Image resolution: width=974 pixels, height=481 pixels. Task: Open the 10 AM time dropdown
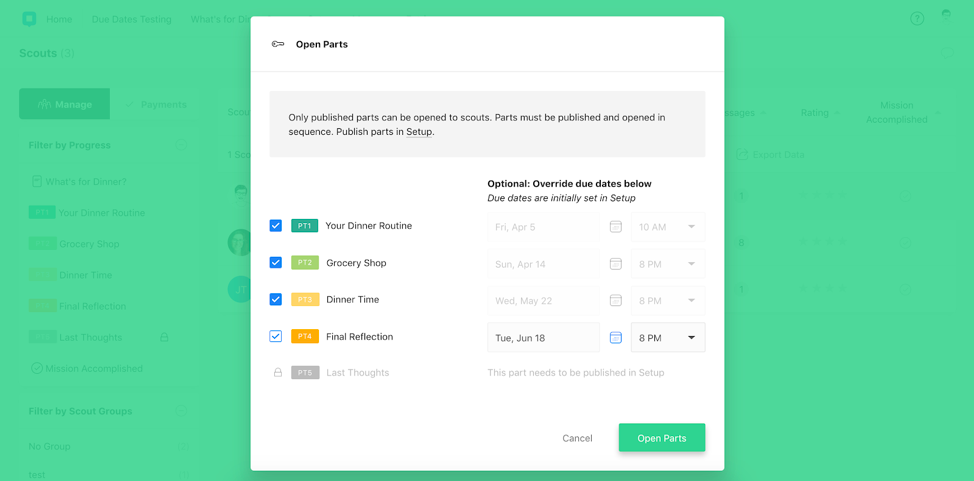pos(668,227)
